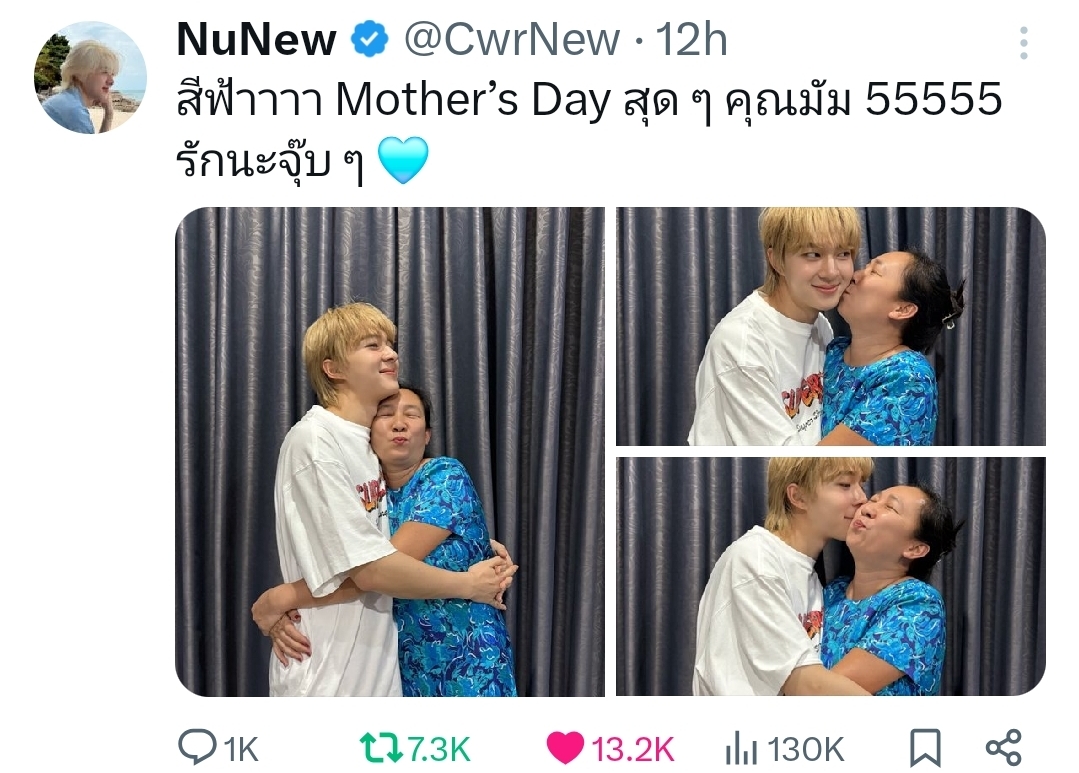Open the bottom-right kiss photo
Screen dimensions: 1079x773
pos(831,576)
